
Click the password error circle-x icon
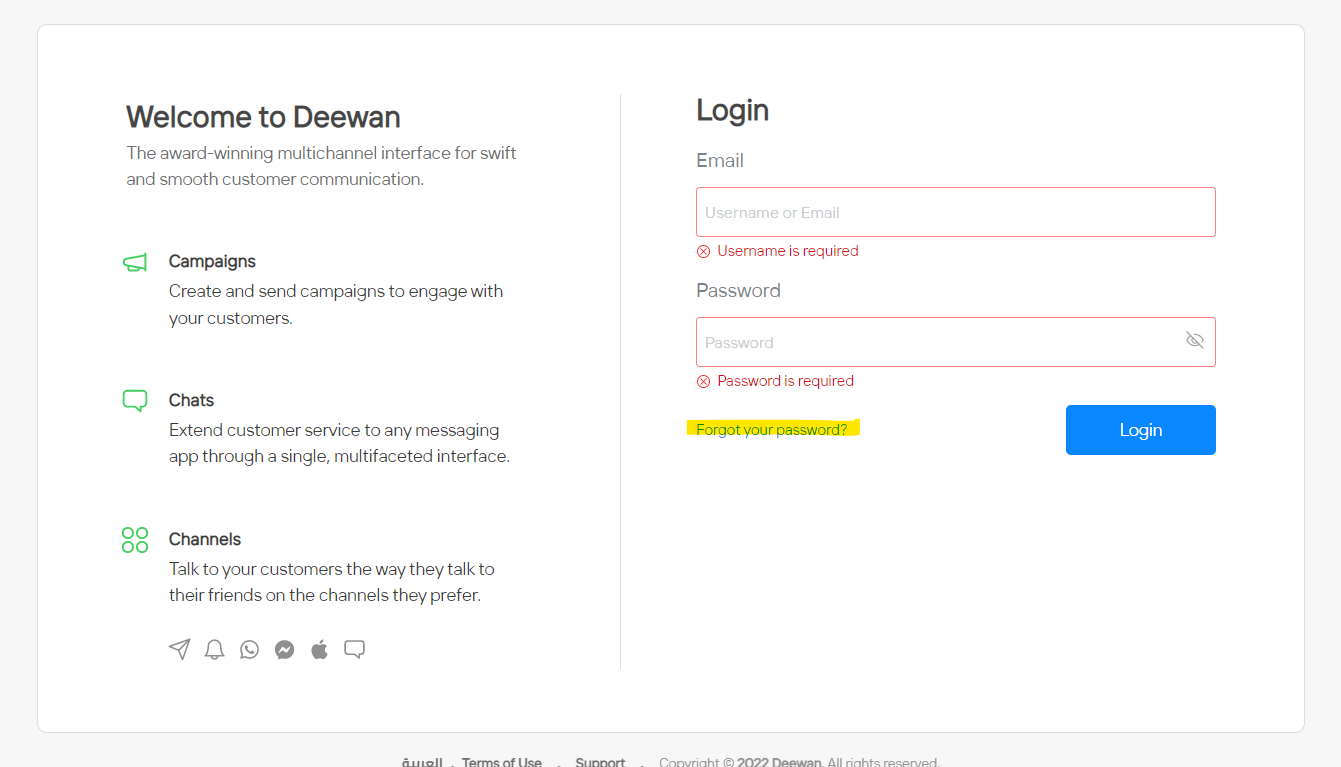[703, 381]
